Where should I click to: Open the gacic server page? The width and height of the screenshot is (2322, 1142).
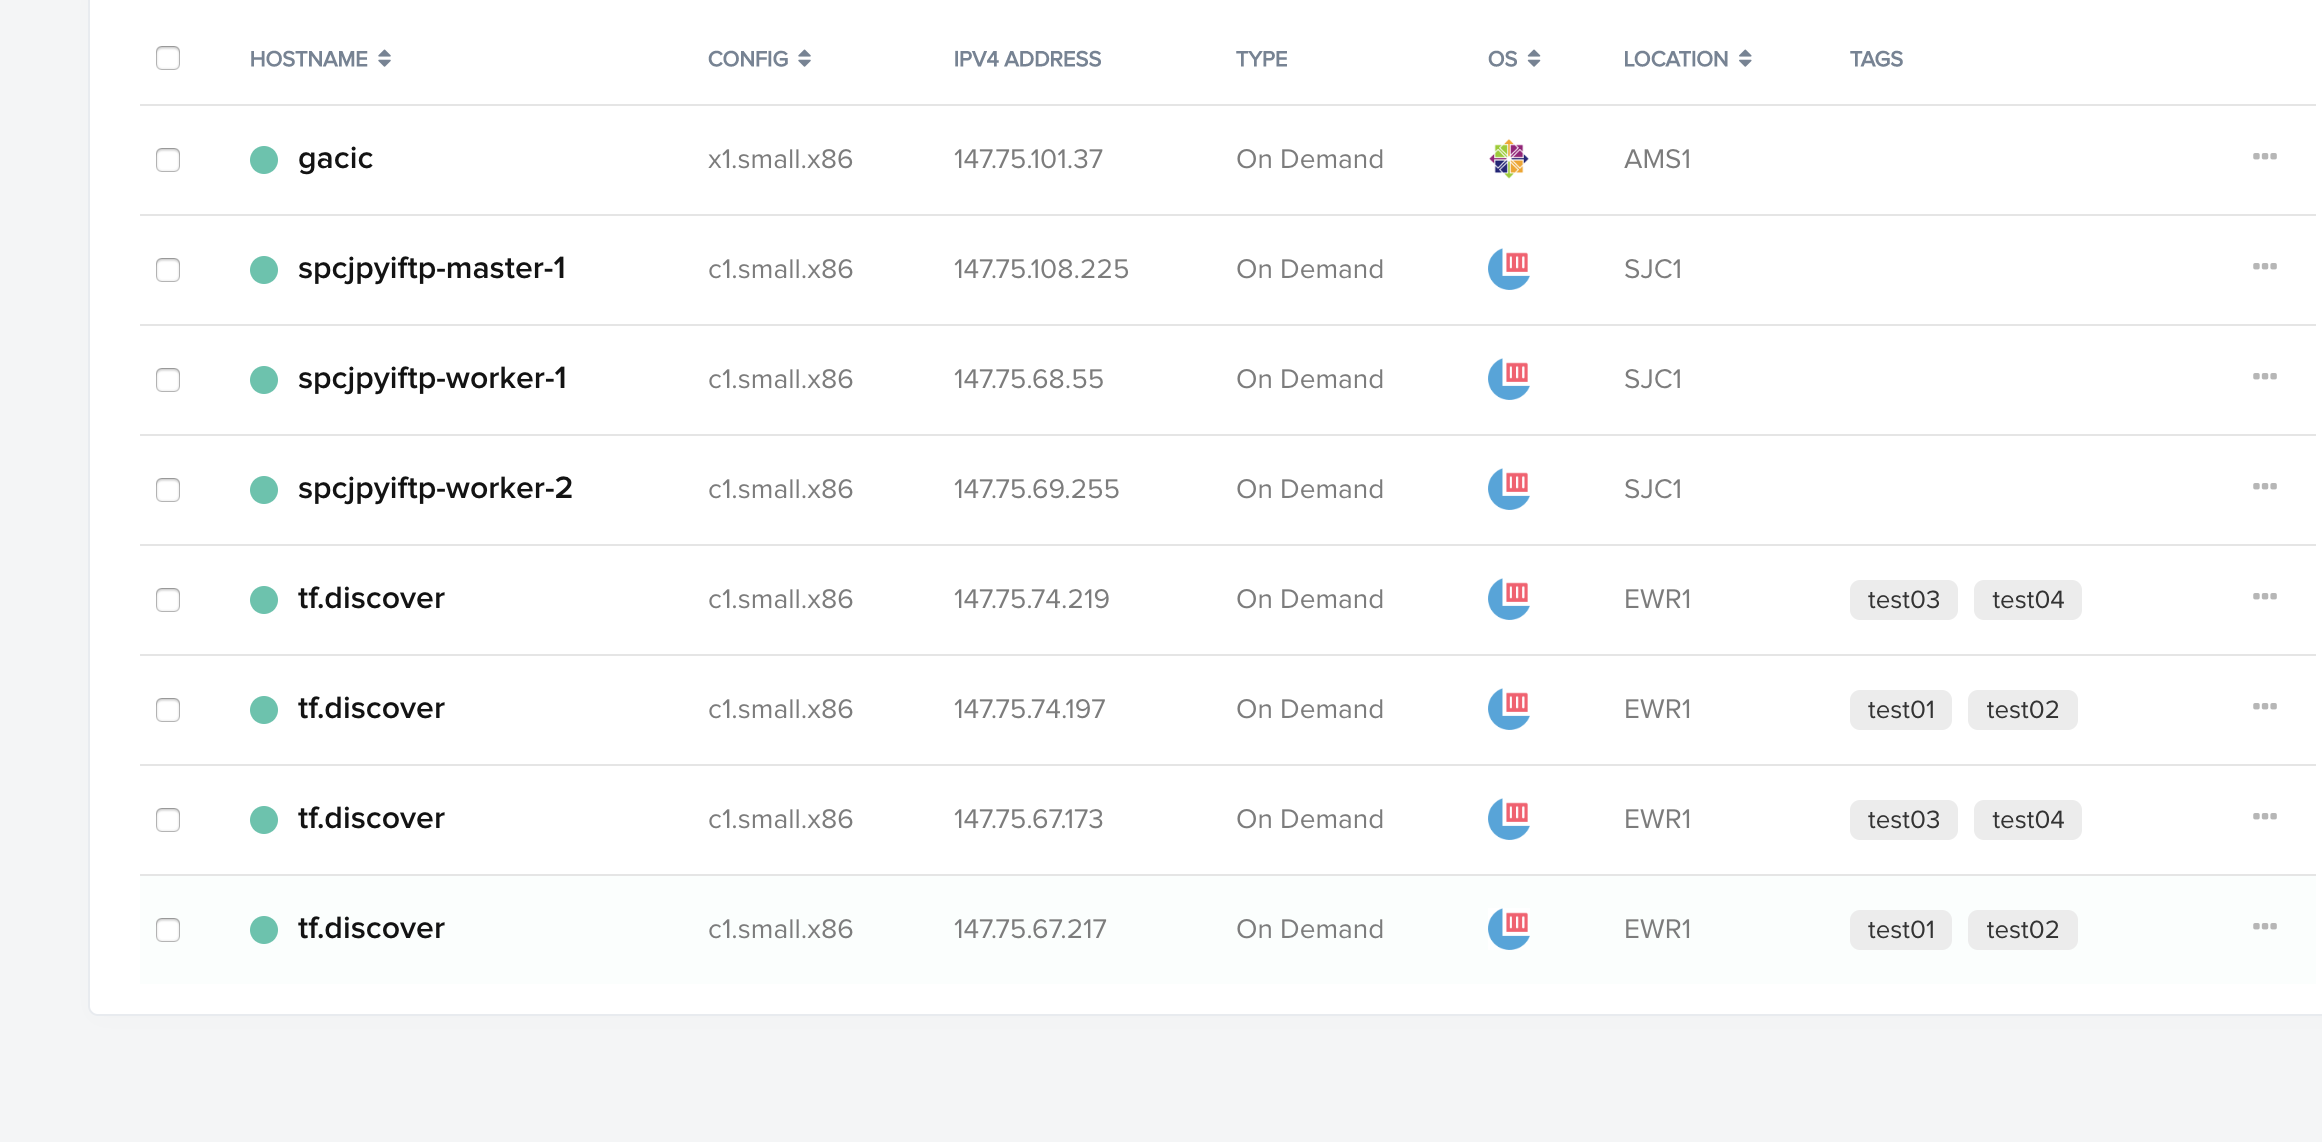click(x=335, y=159)
